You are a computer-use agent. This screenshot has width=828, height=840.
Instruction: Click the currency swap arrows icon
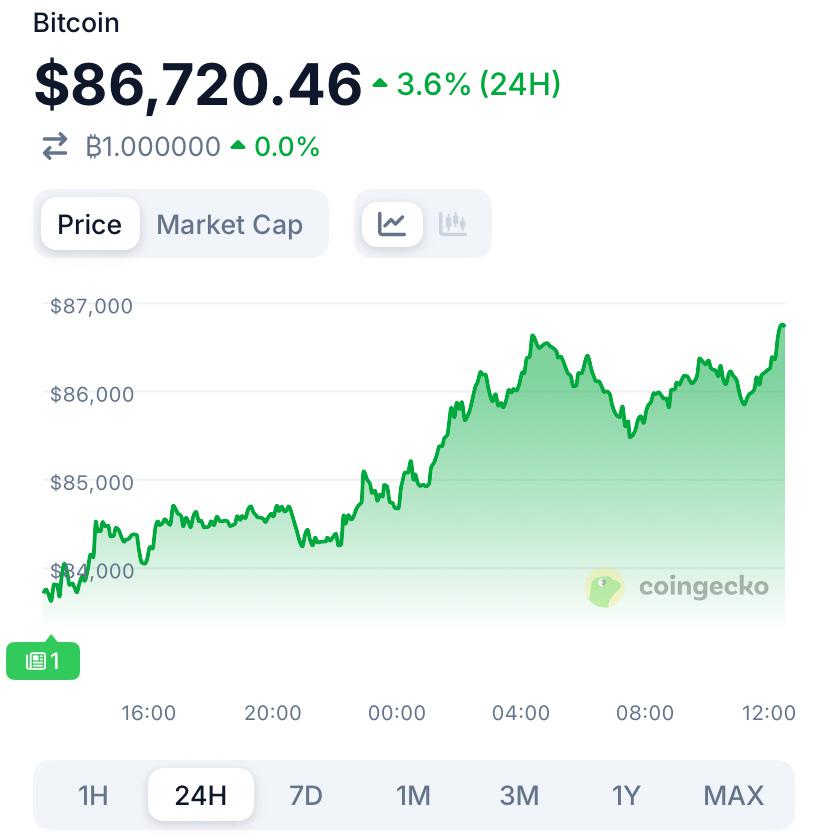click(x=54, y=148)
